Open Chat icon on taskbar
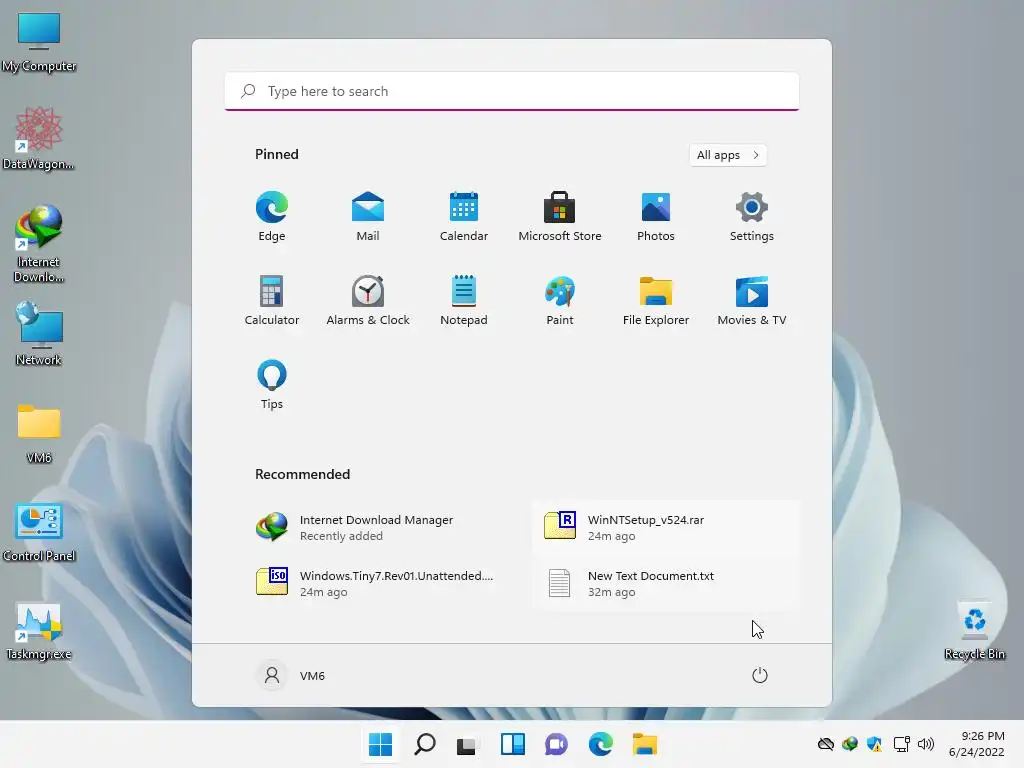This screenshot has width=1024, height=768. coord(556,744)
